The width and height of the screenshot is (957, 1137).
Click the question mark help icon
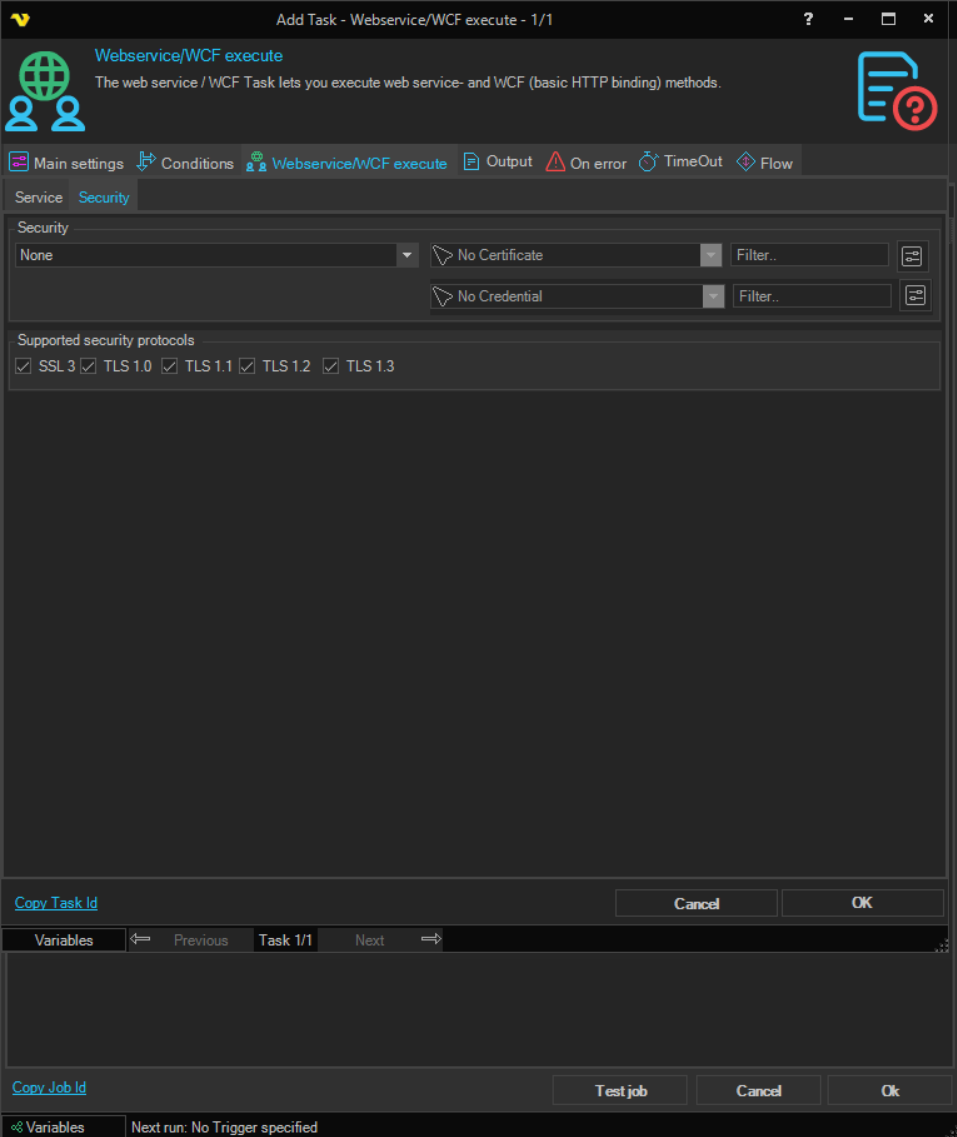[x=808, y=20]
